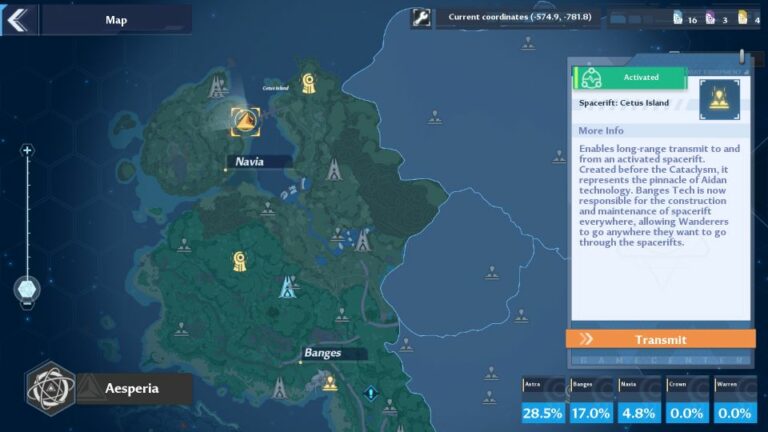Open the wrench tool next to coordinates

click(421, 18)
